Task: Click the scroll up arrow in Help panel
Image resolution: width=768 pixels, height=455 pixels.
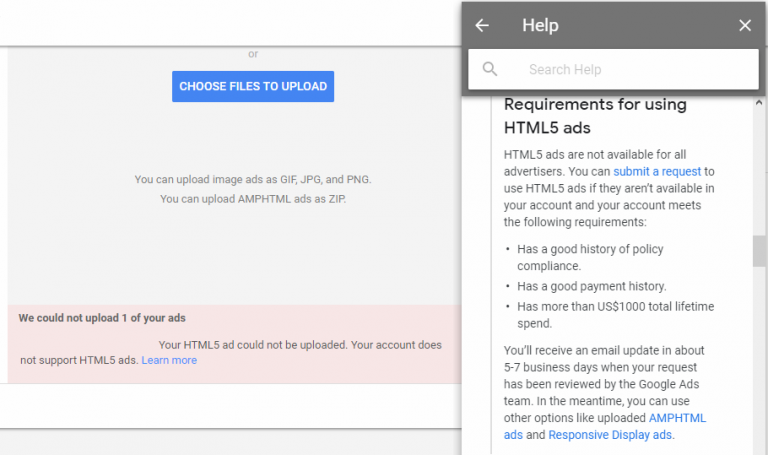Action: (759, 103)
